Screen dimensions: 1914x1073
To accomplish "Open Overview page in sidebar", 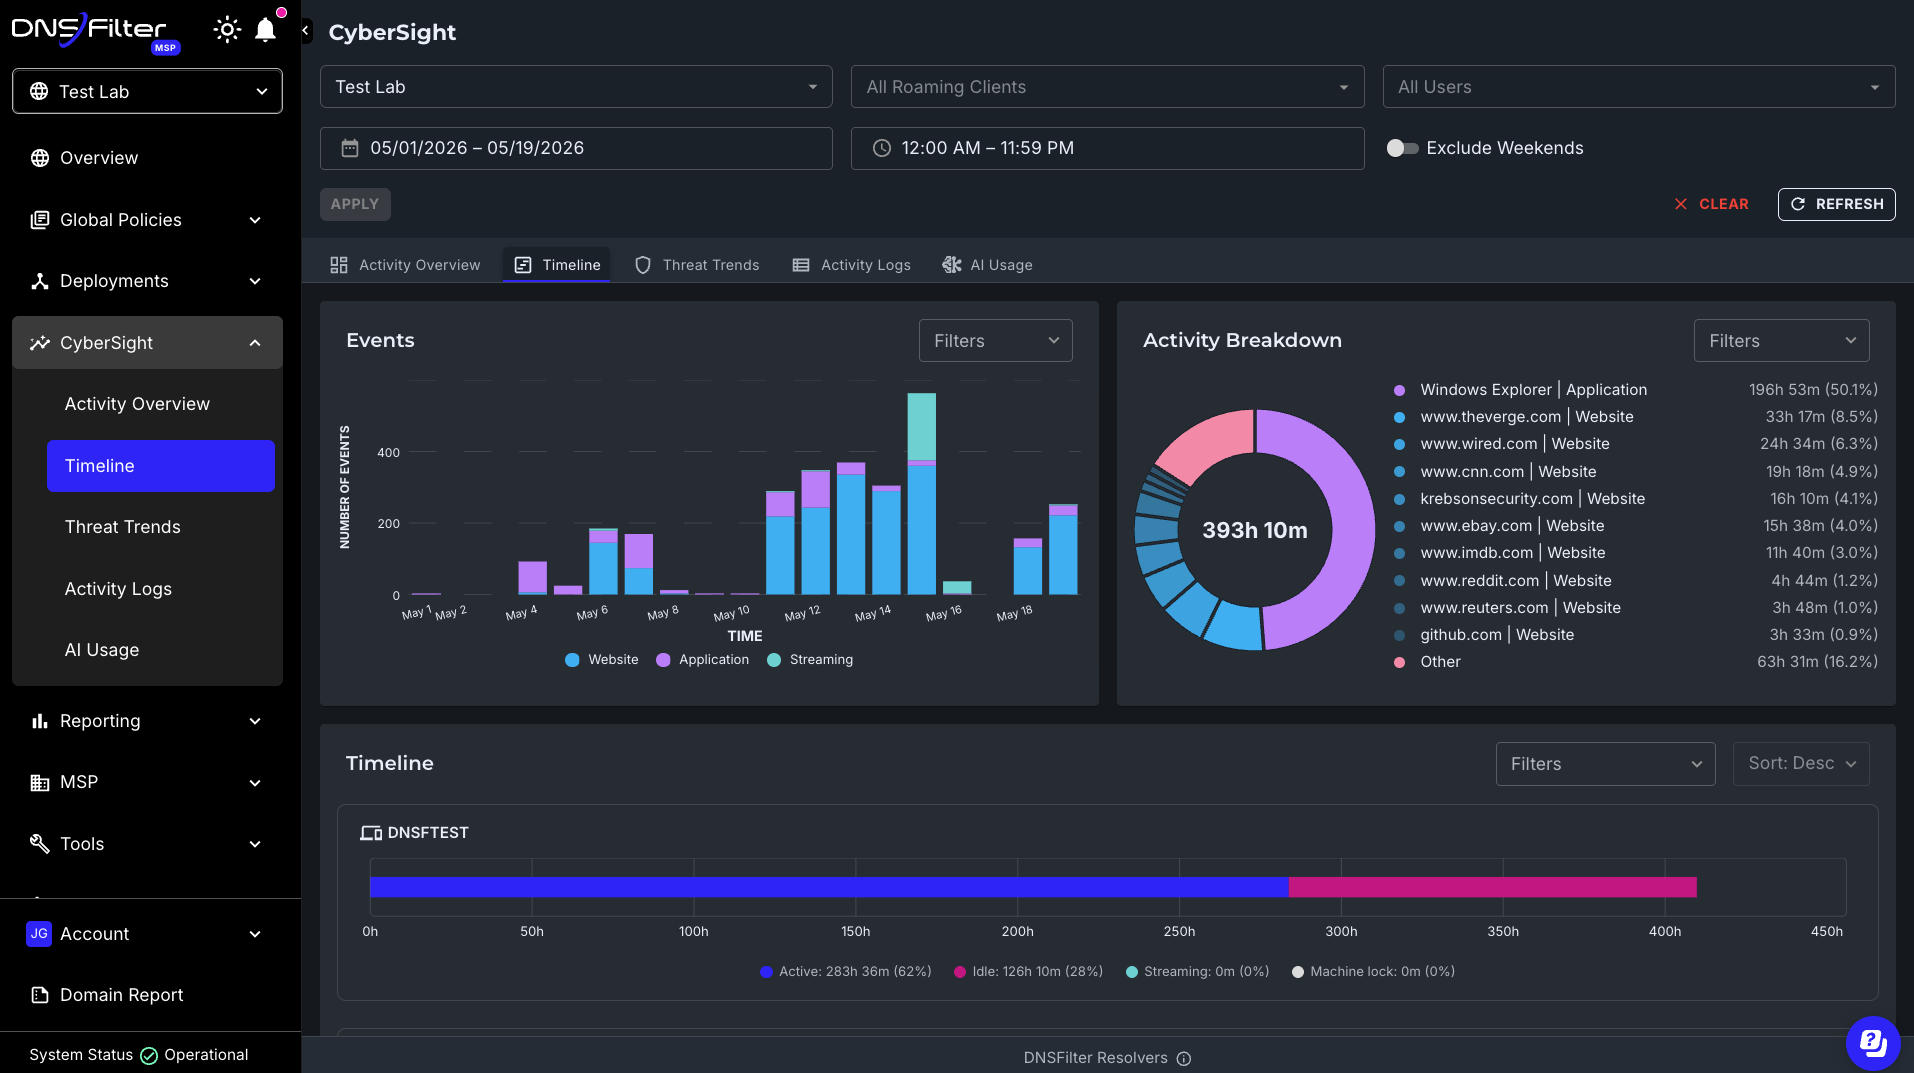I will click(x=147, y=158).
